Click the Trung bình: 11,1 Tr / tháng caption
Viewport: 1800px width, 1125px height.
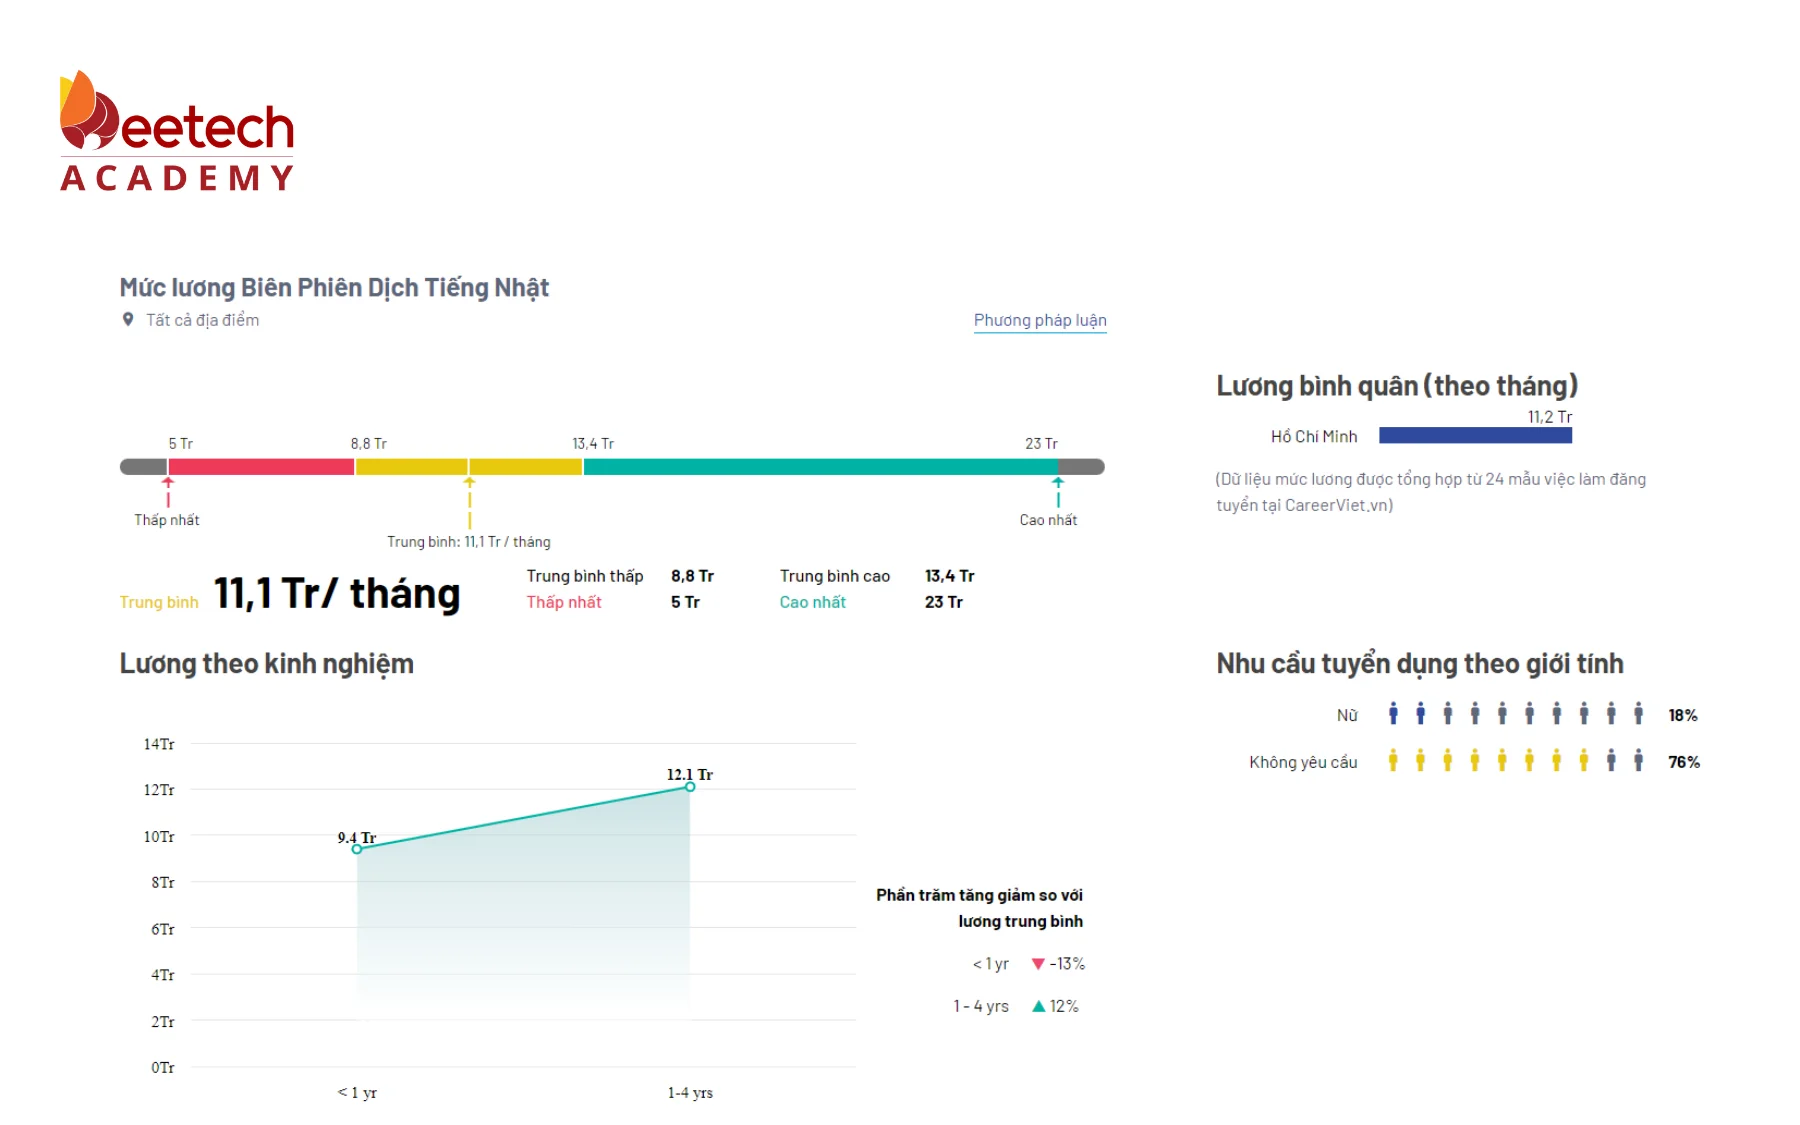coord(469,542)
